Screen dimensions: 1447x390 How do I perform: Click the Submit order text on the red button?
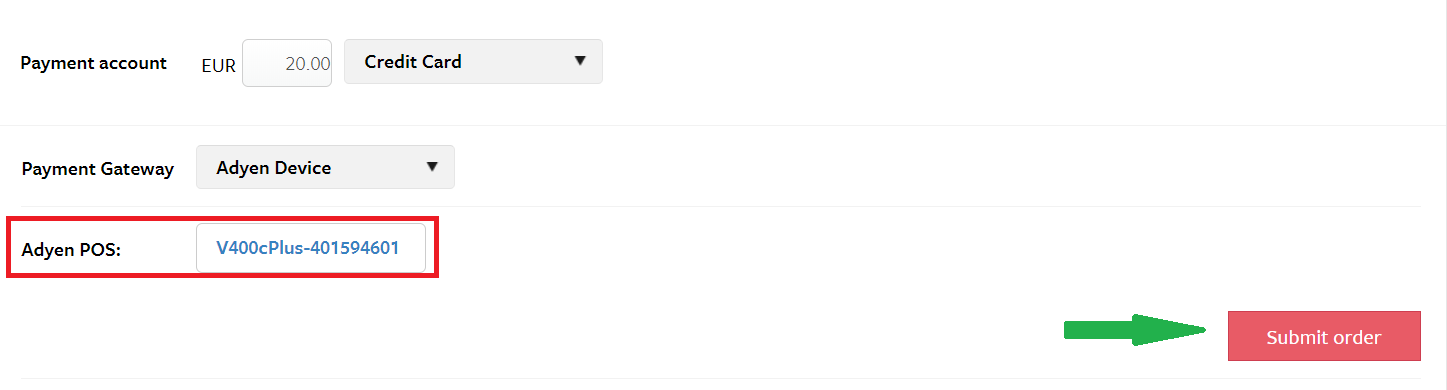pos(1324,337)
